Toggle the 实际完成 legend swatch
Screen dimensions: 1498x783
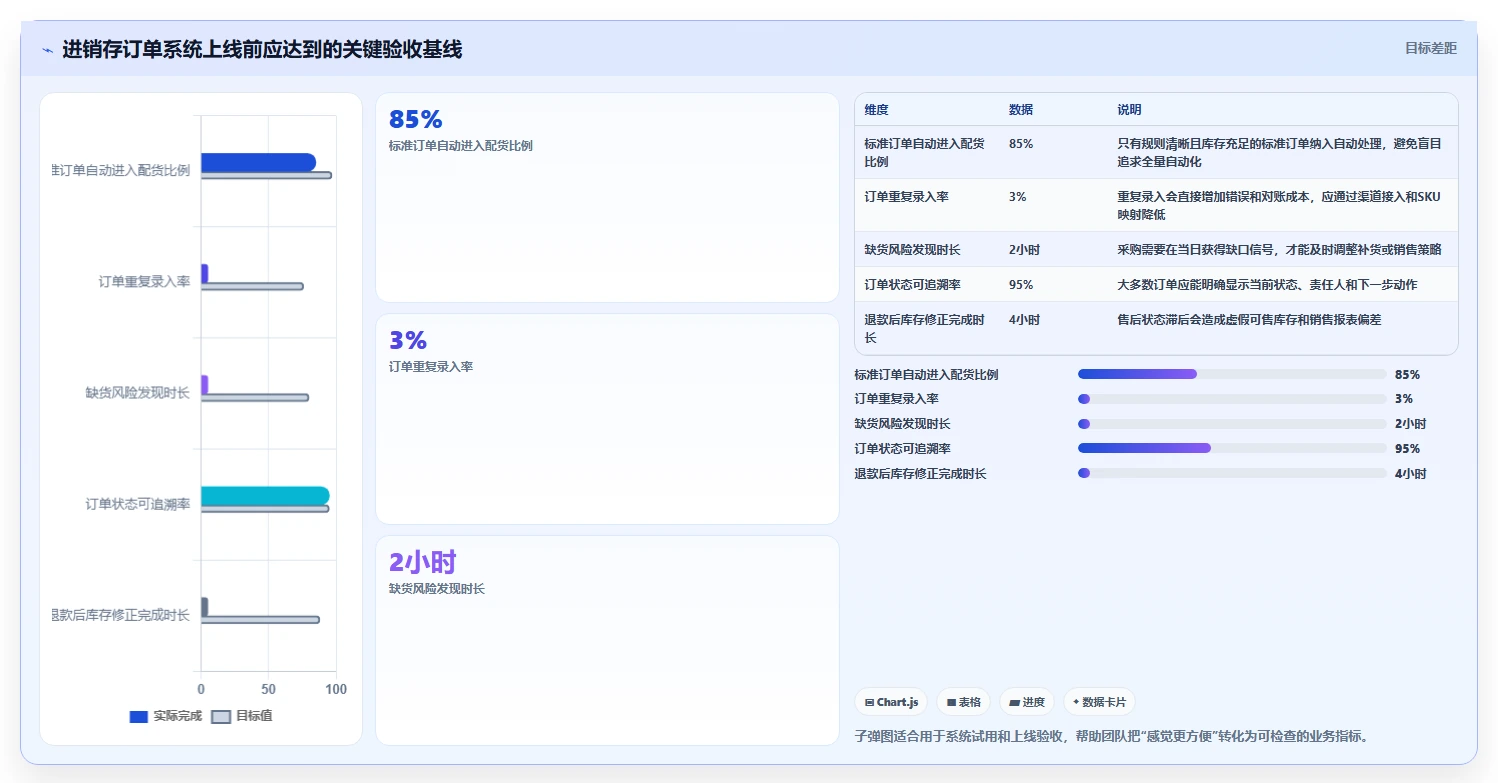(x=139, y=717)
